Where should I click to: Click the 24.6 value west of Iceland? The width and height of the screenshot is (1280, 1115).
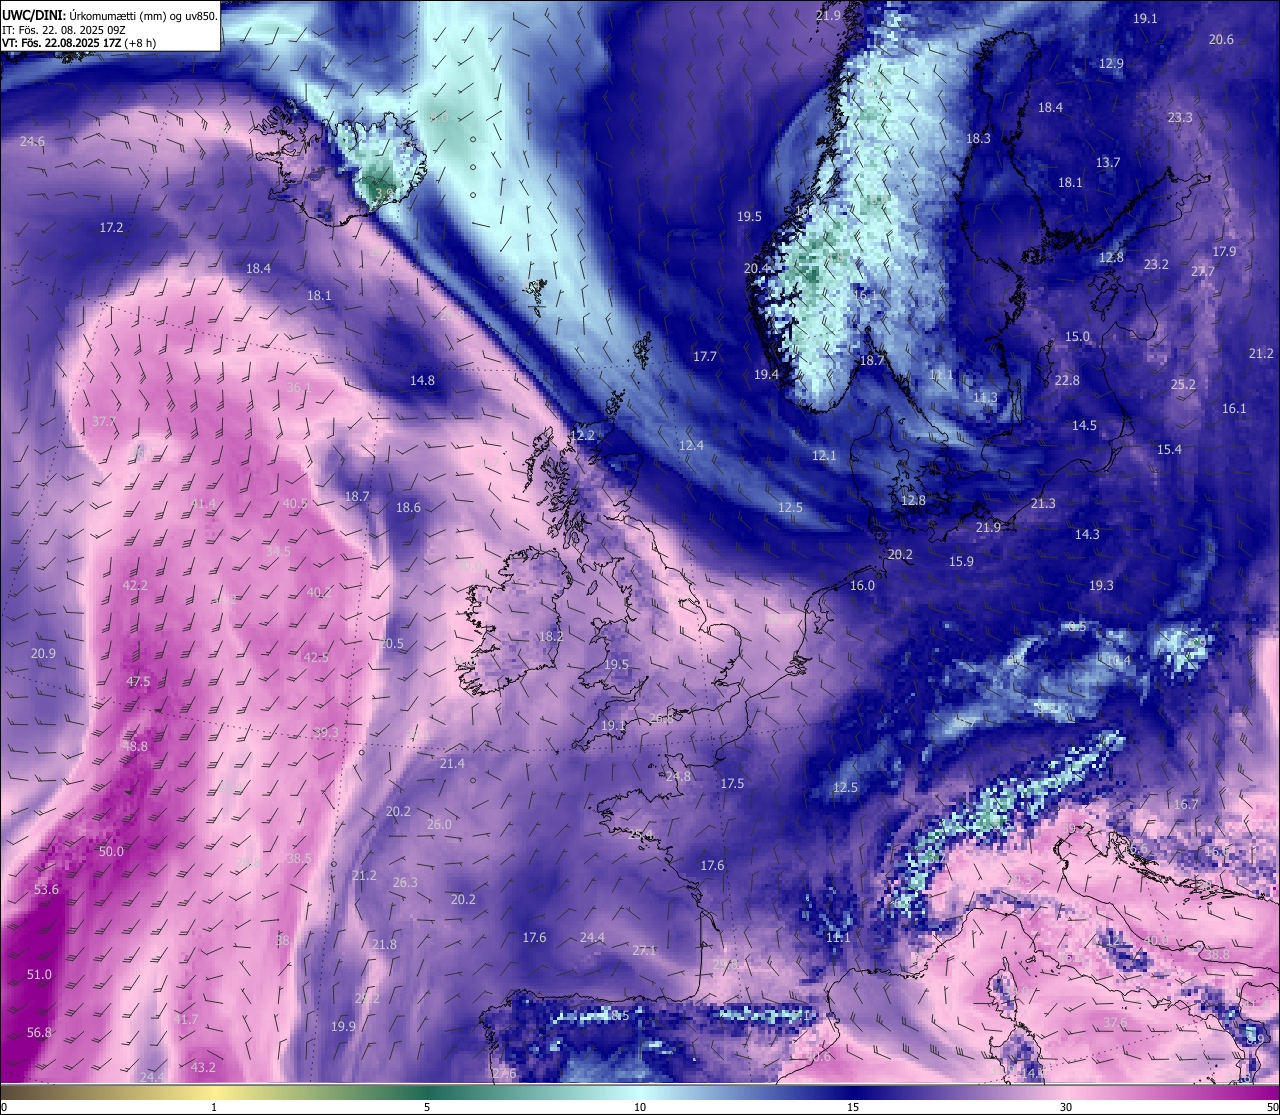[x=32, y=142]
